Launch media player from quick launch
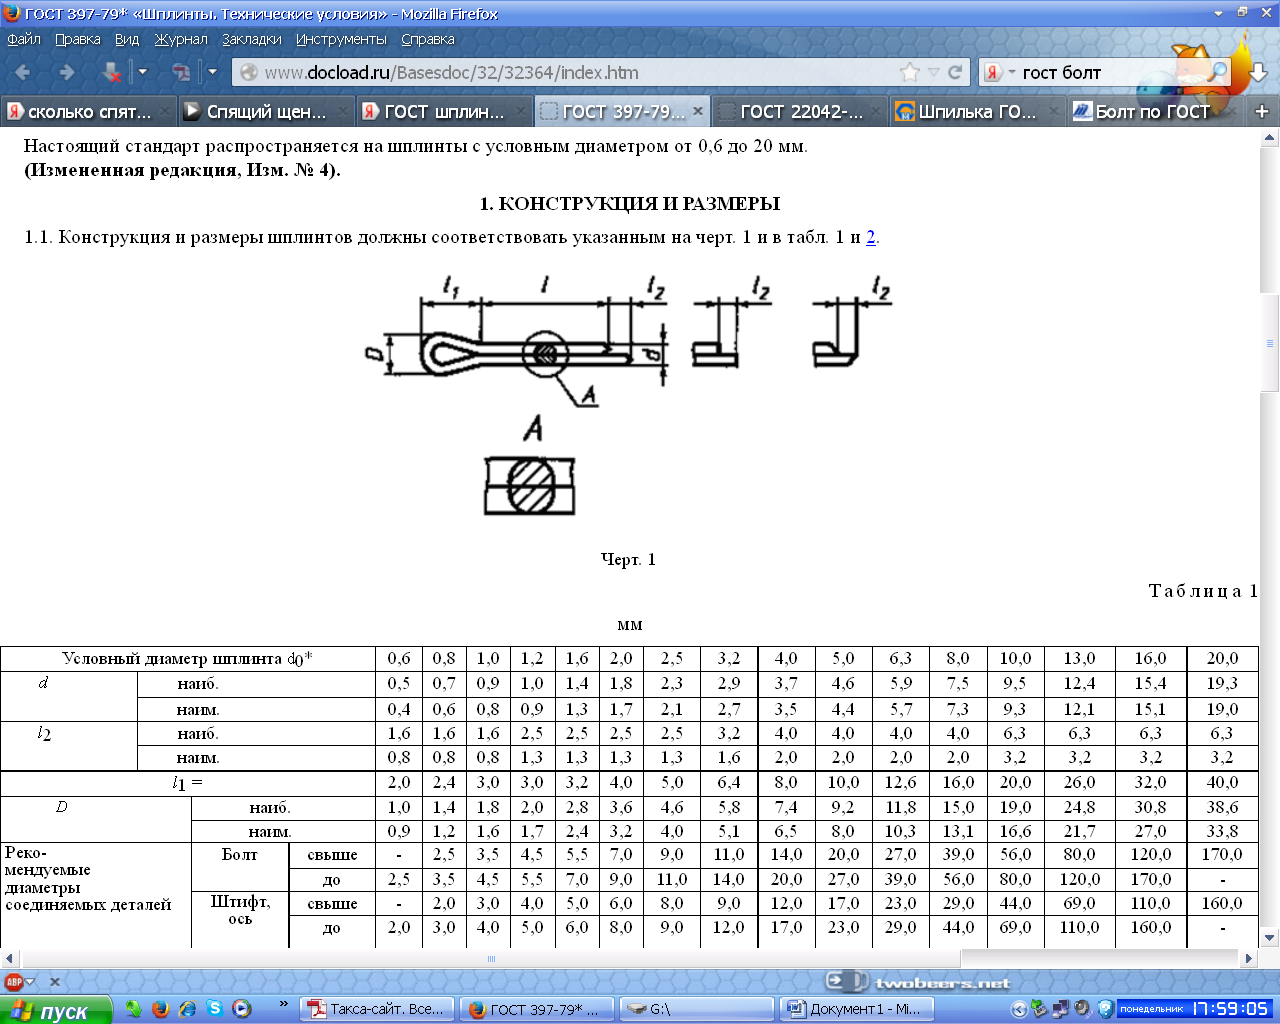This screenshot has width=1280, height=1024. (241, 1009)
